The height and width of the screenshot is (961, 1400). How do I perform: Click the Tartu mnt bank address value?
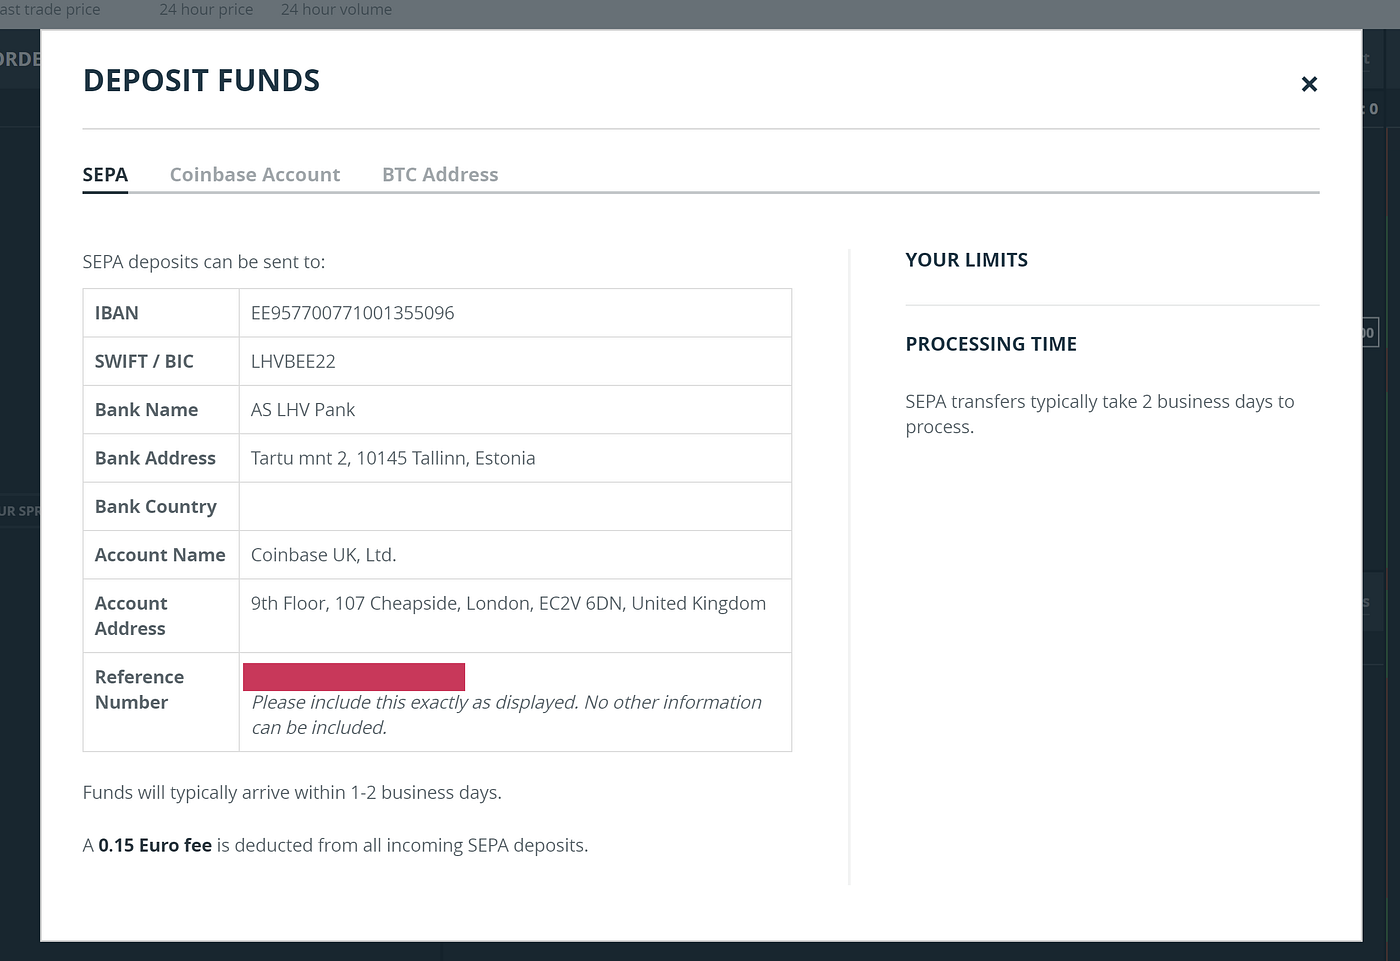393,458
